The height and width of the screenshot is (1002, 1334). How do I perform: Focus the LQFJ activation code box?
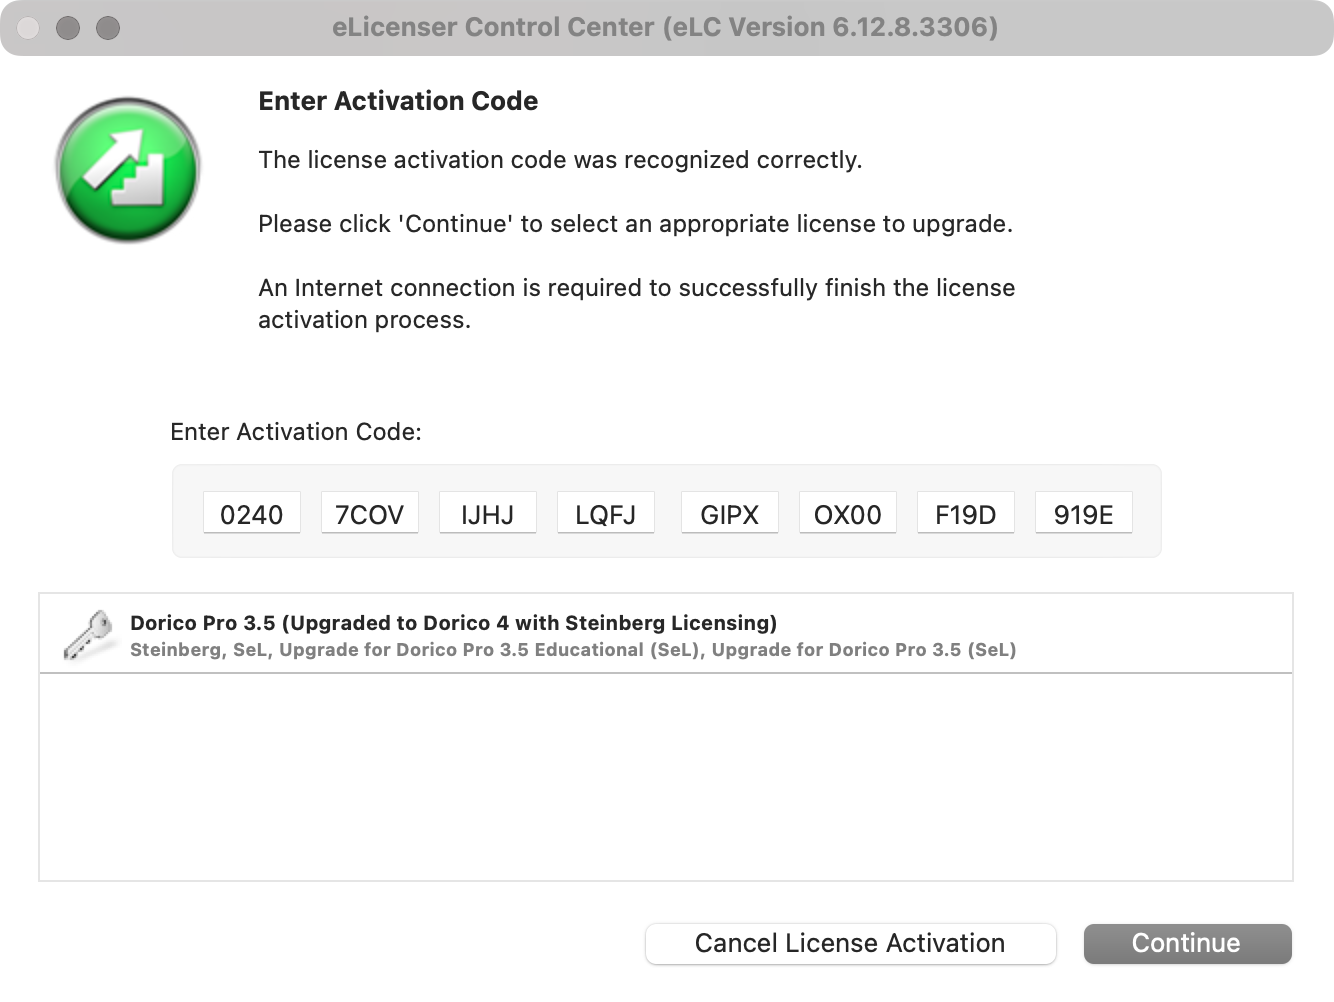(606, 513)
